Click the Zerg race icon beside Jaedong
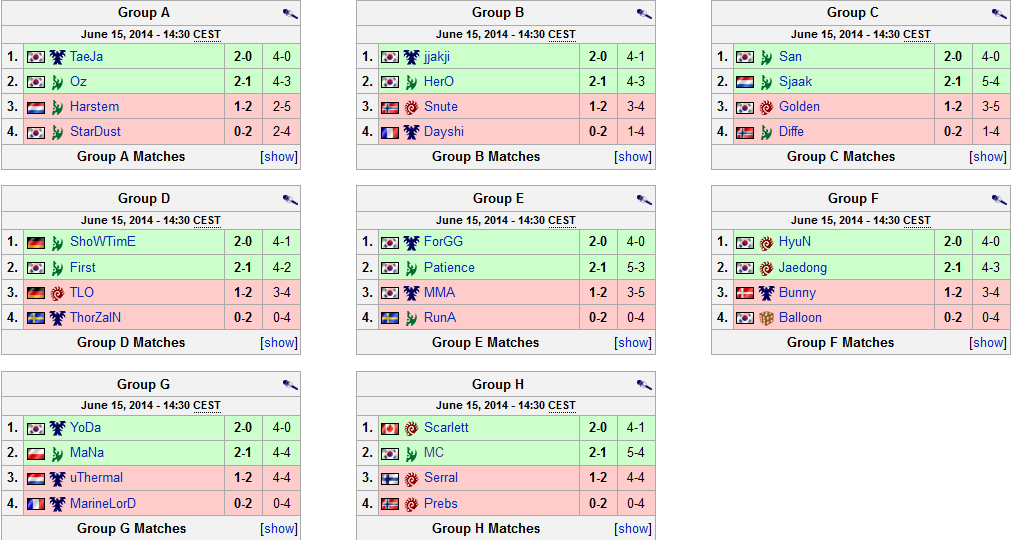Image resolution: width=1011 pixels, height=540 pixels. point(767,268)
